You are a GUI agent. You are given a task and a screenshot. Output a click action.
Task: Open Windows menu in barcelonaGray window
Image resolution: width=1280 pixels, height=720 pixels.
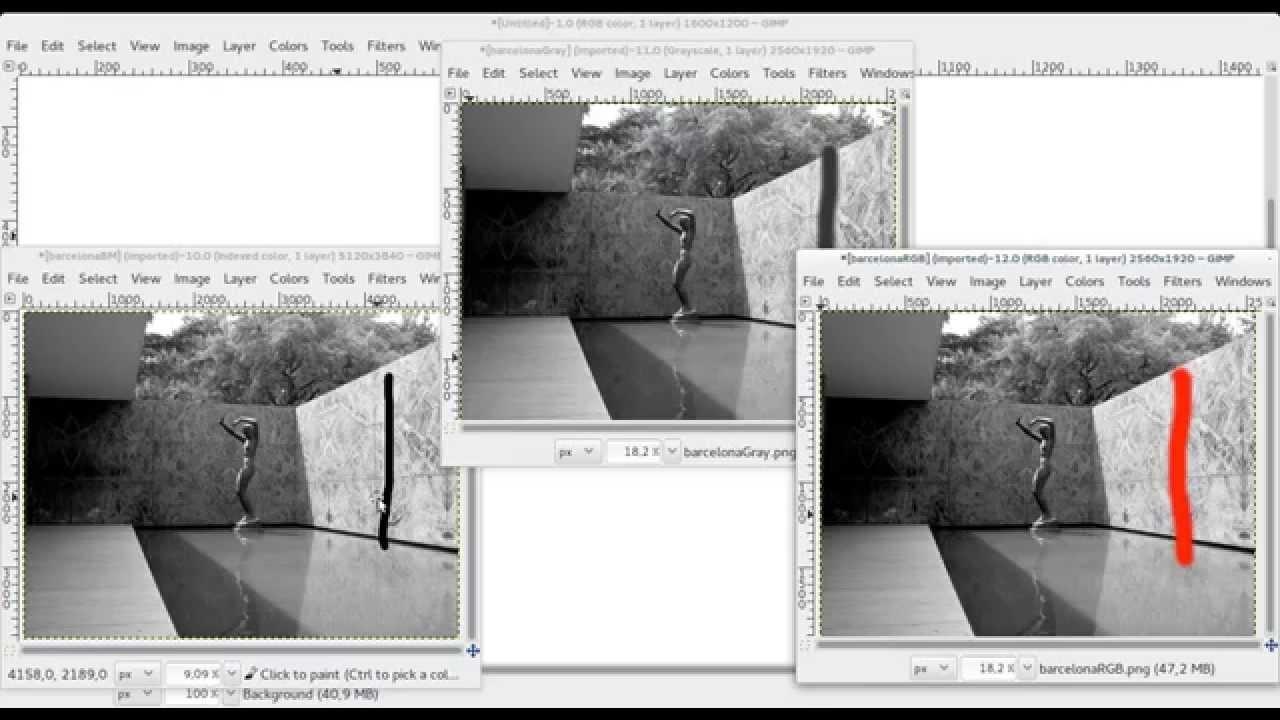point(886,73)
